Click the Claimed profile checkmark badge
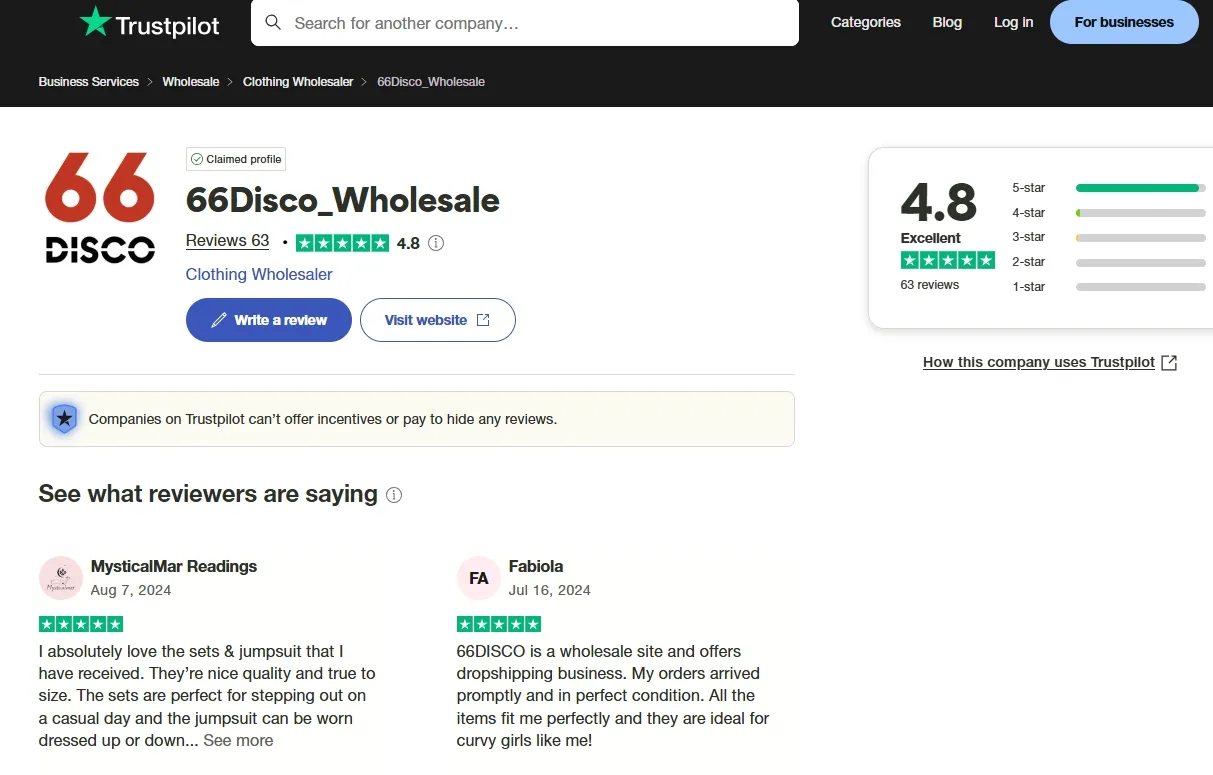Viewport: 1213px width, 775px height. tap(198, 158)
